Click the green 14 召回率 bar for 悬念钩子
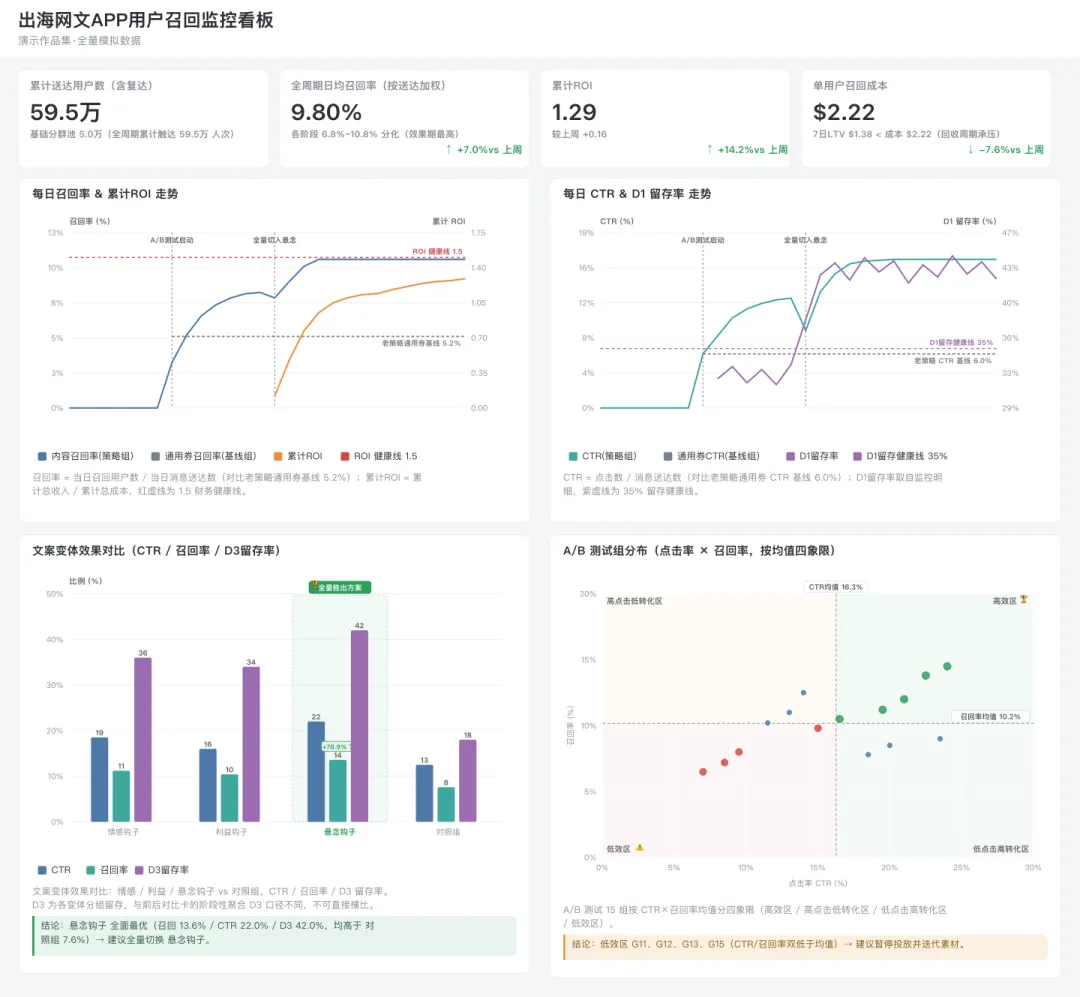This screenshot has height=997, width=1080. [338, 790]
